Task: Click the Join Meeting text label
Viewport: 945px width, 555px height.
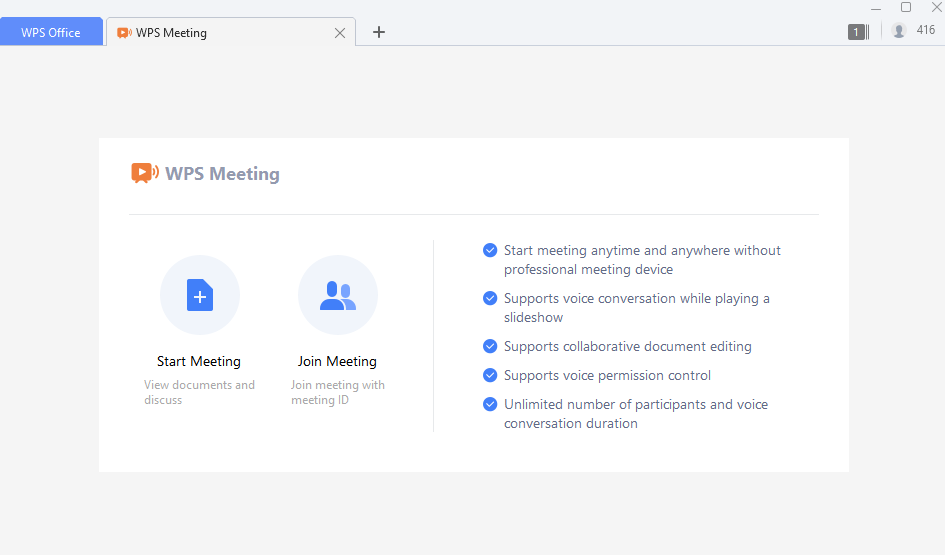Action: click(337, 361)
